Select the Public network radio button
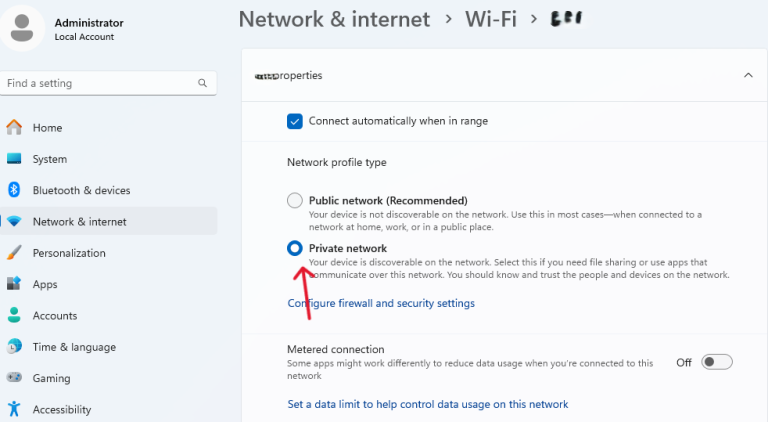The image size is (768, 422). click(295, 200)
